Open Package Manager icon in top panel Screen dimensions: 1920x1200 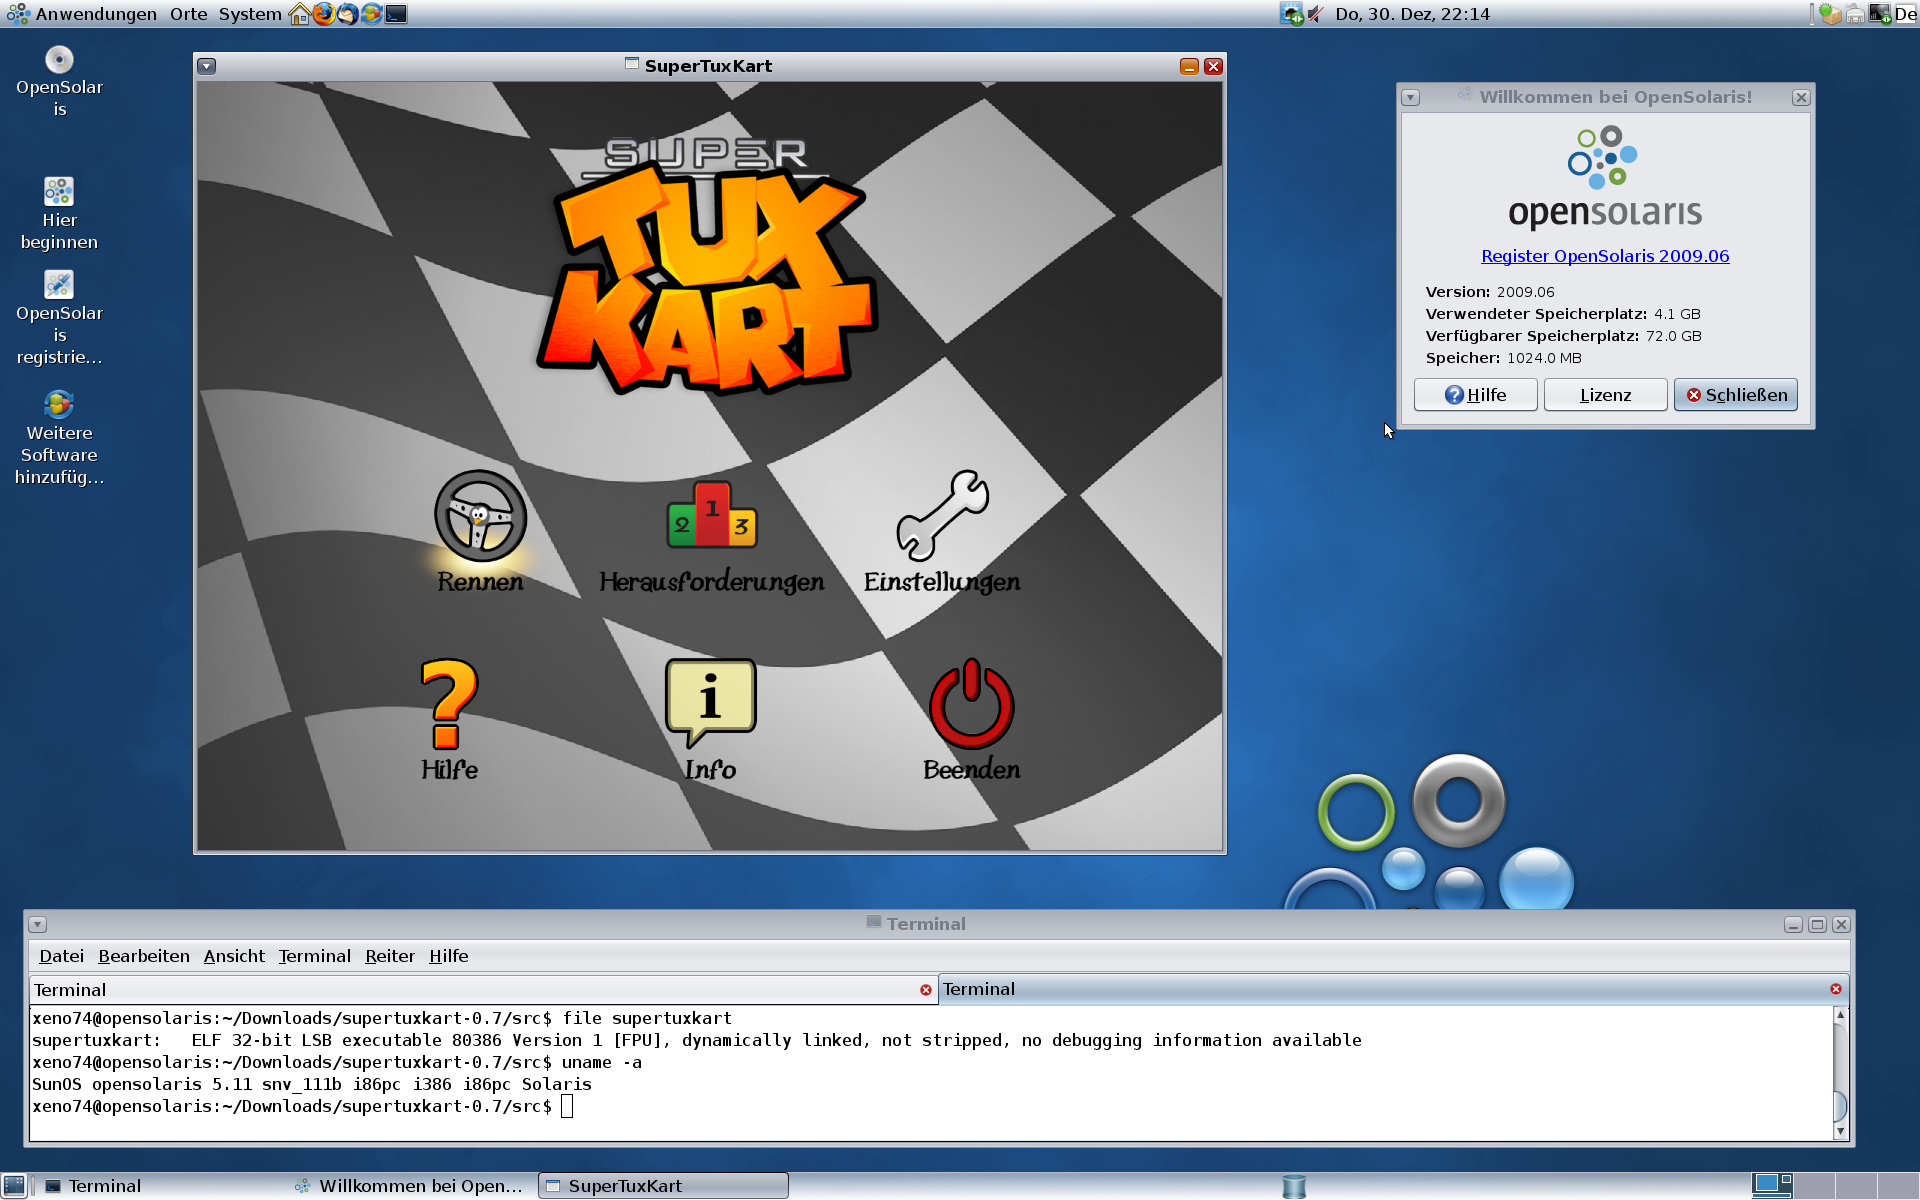pyautogui.click(x=371, y=14)
